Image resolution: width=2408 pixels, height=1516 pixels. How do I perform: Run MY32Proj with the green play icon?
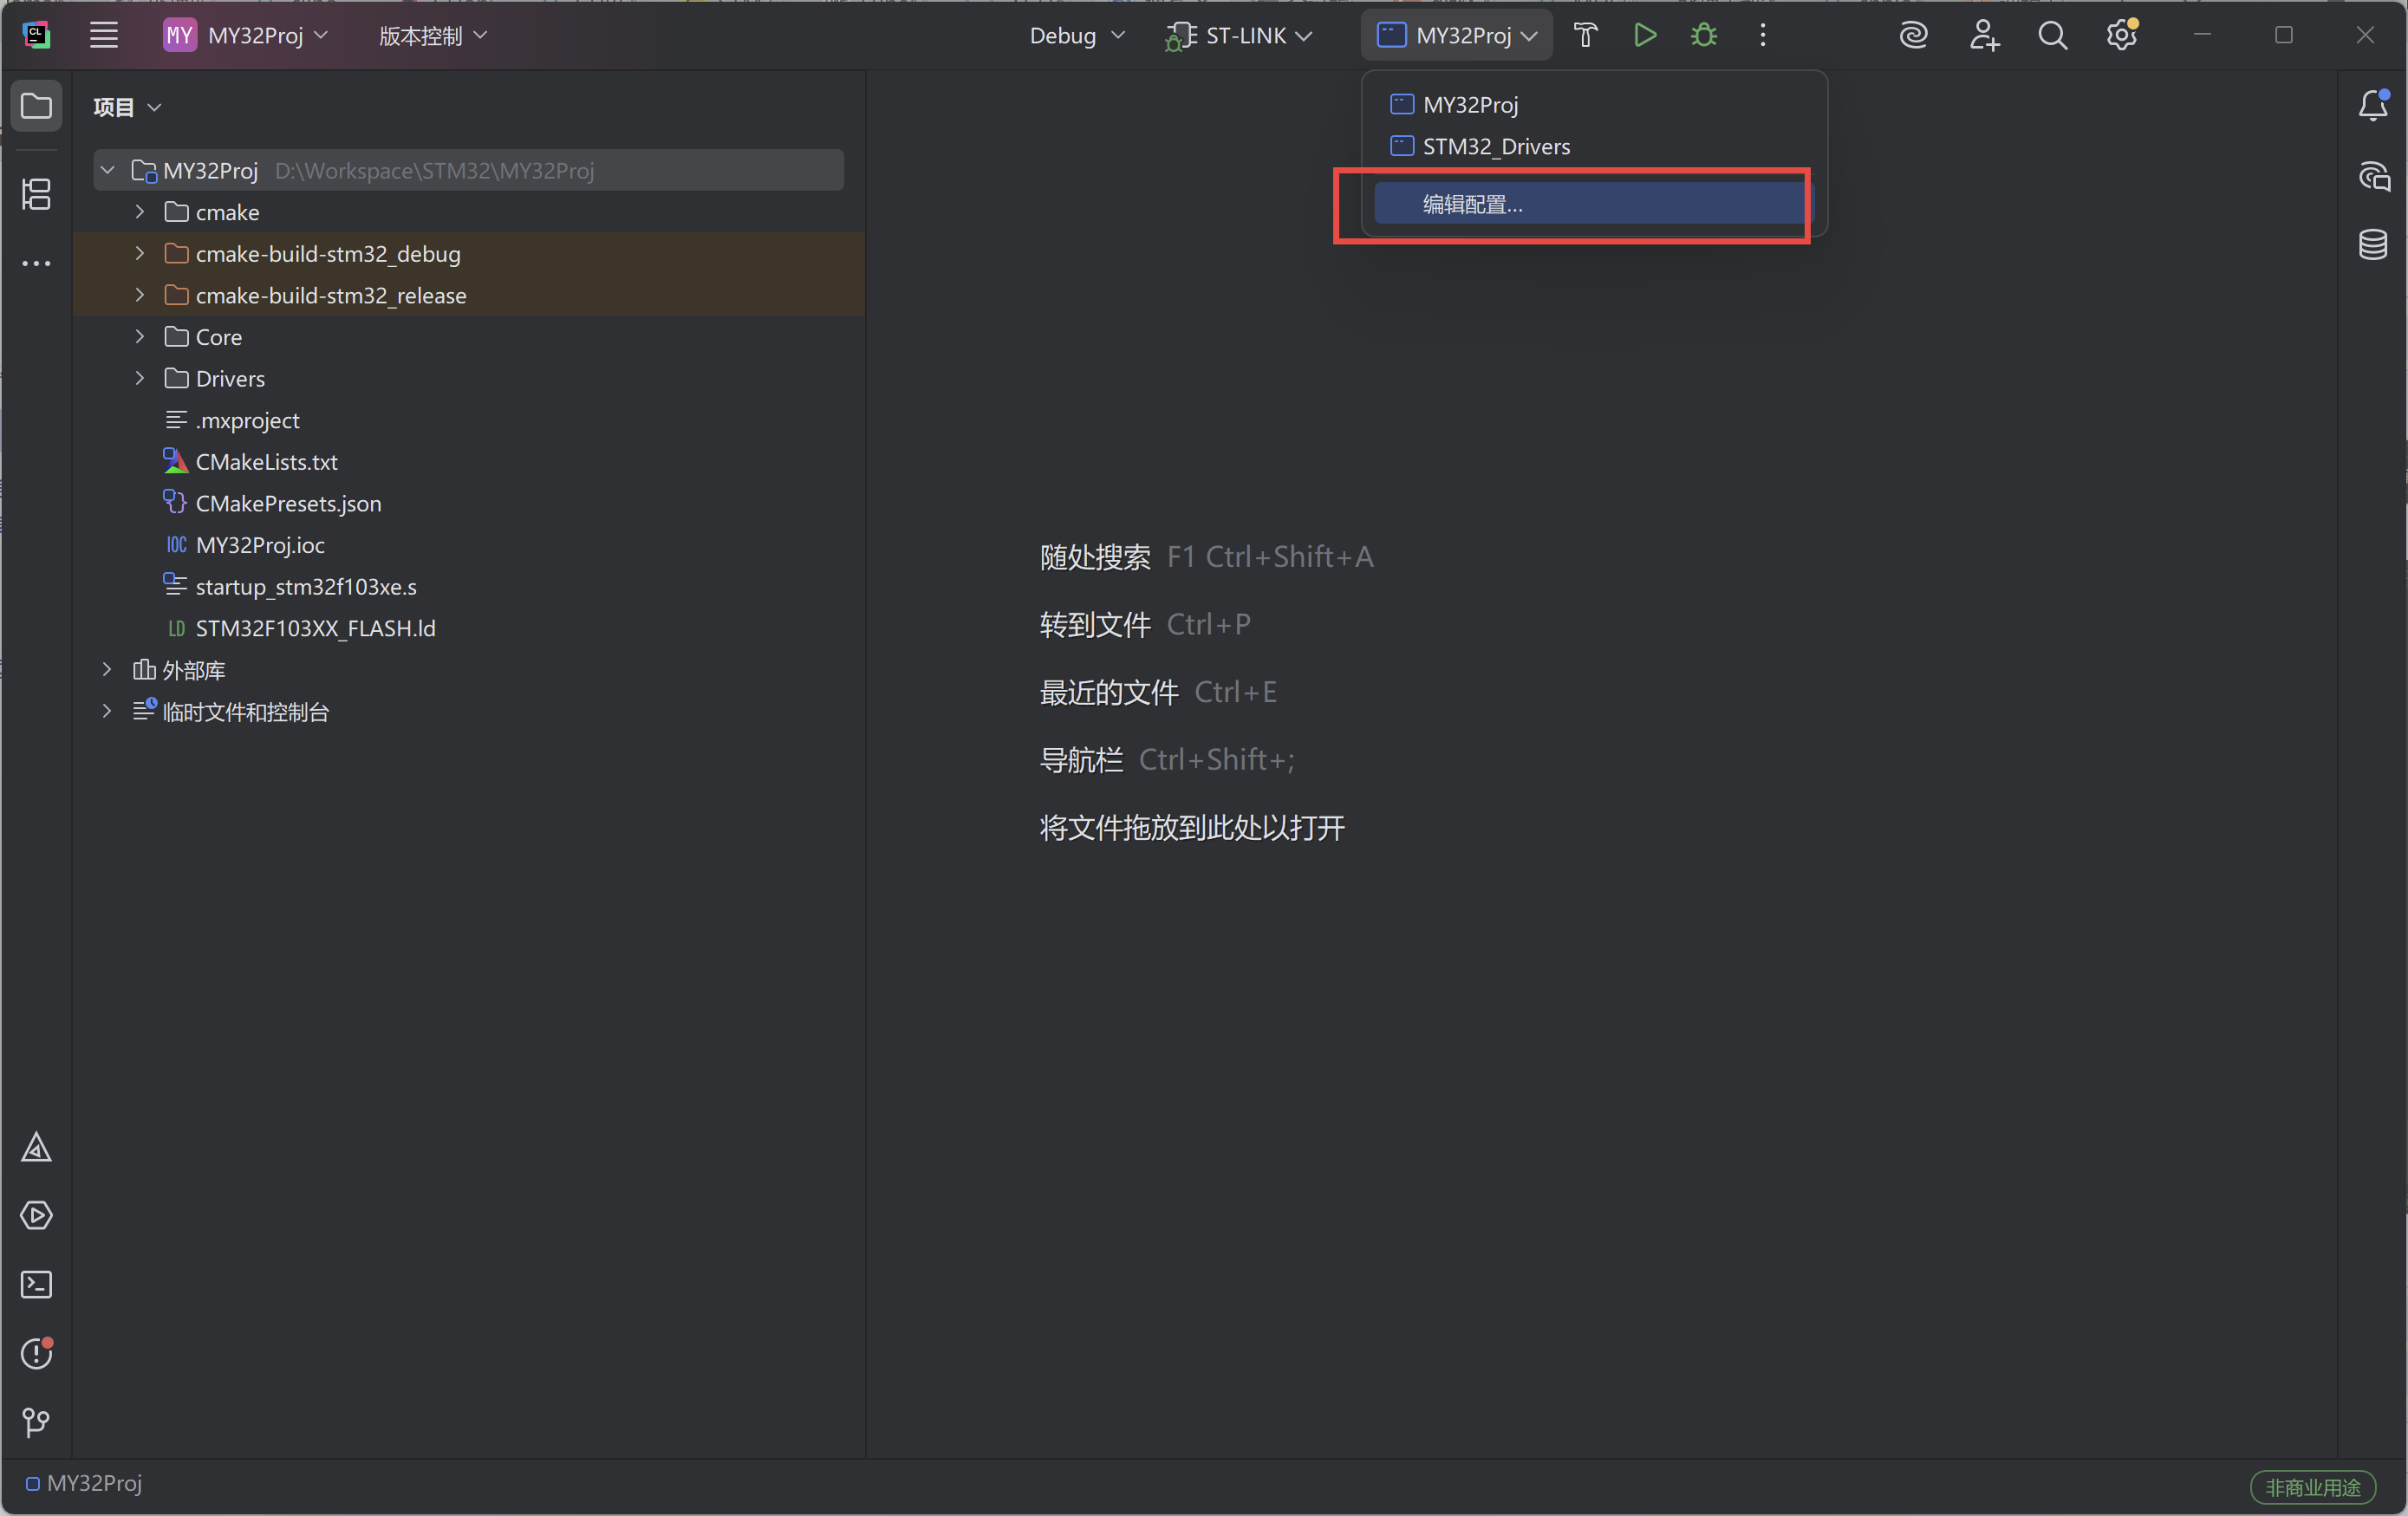1645,36
